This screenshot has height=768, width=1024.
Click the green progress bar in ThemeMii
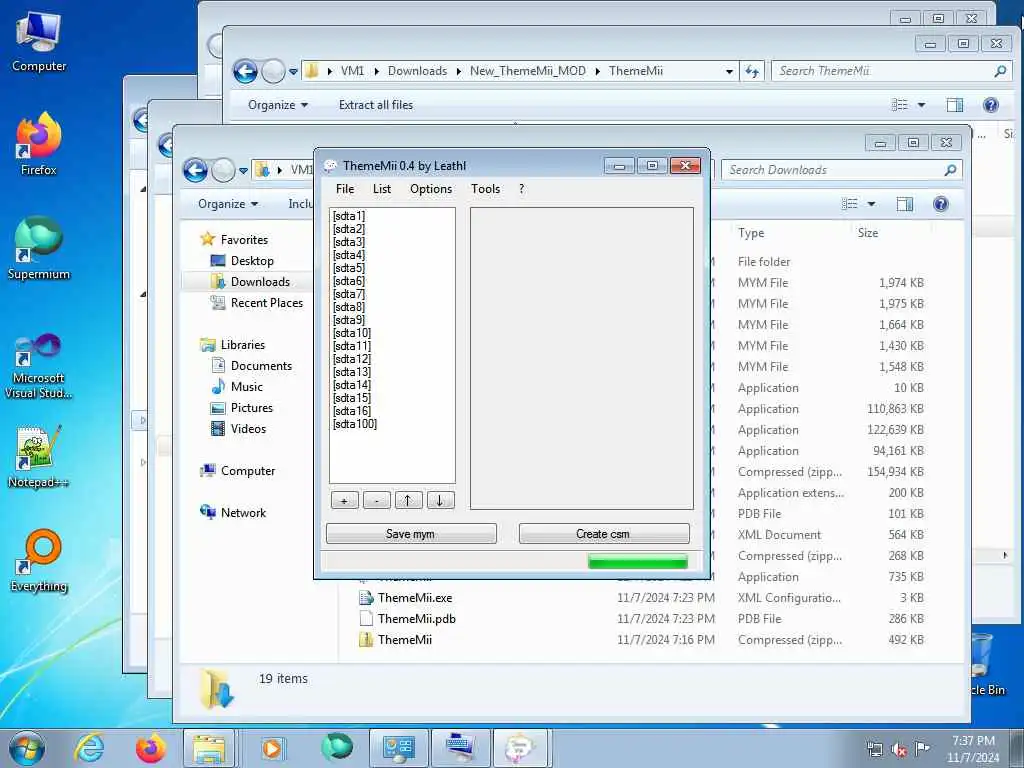point(637,561)
